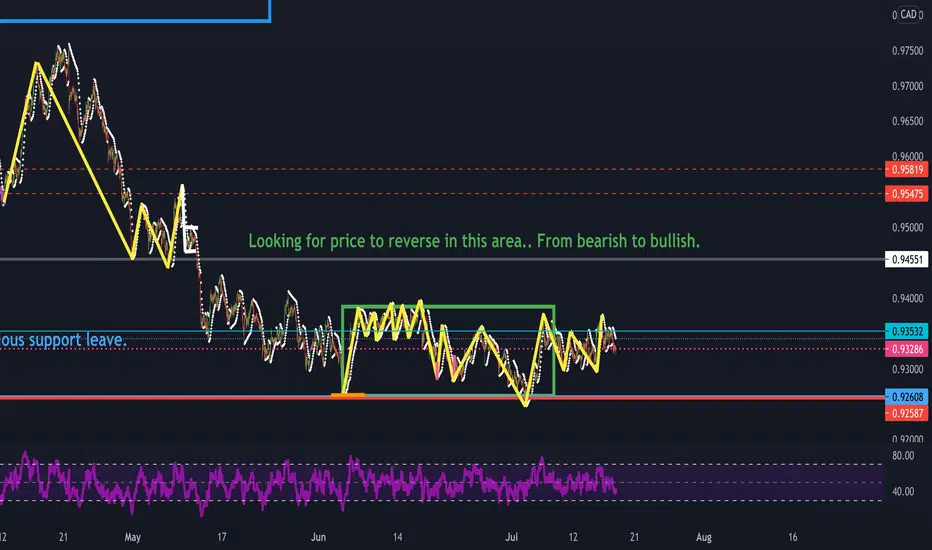Click the 40.00 level on the oscillator scale

pos(903,492)
